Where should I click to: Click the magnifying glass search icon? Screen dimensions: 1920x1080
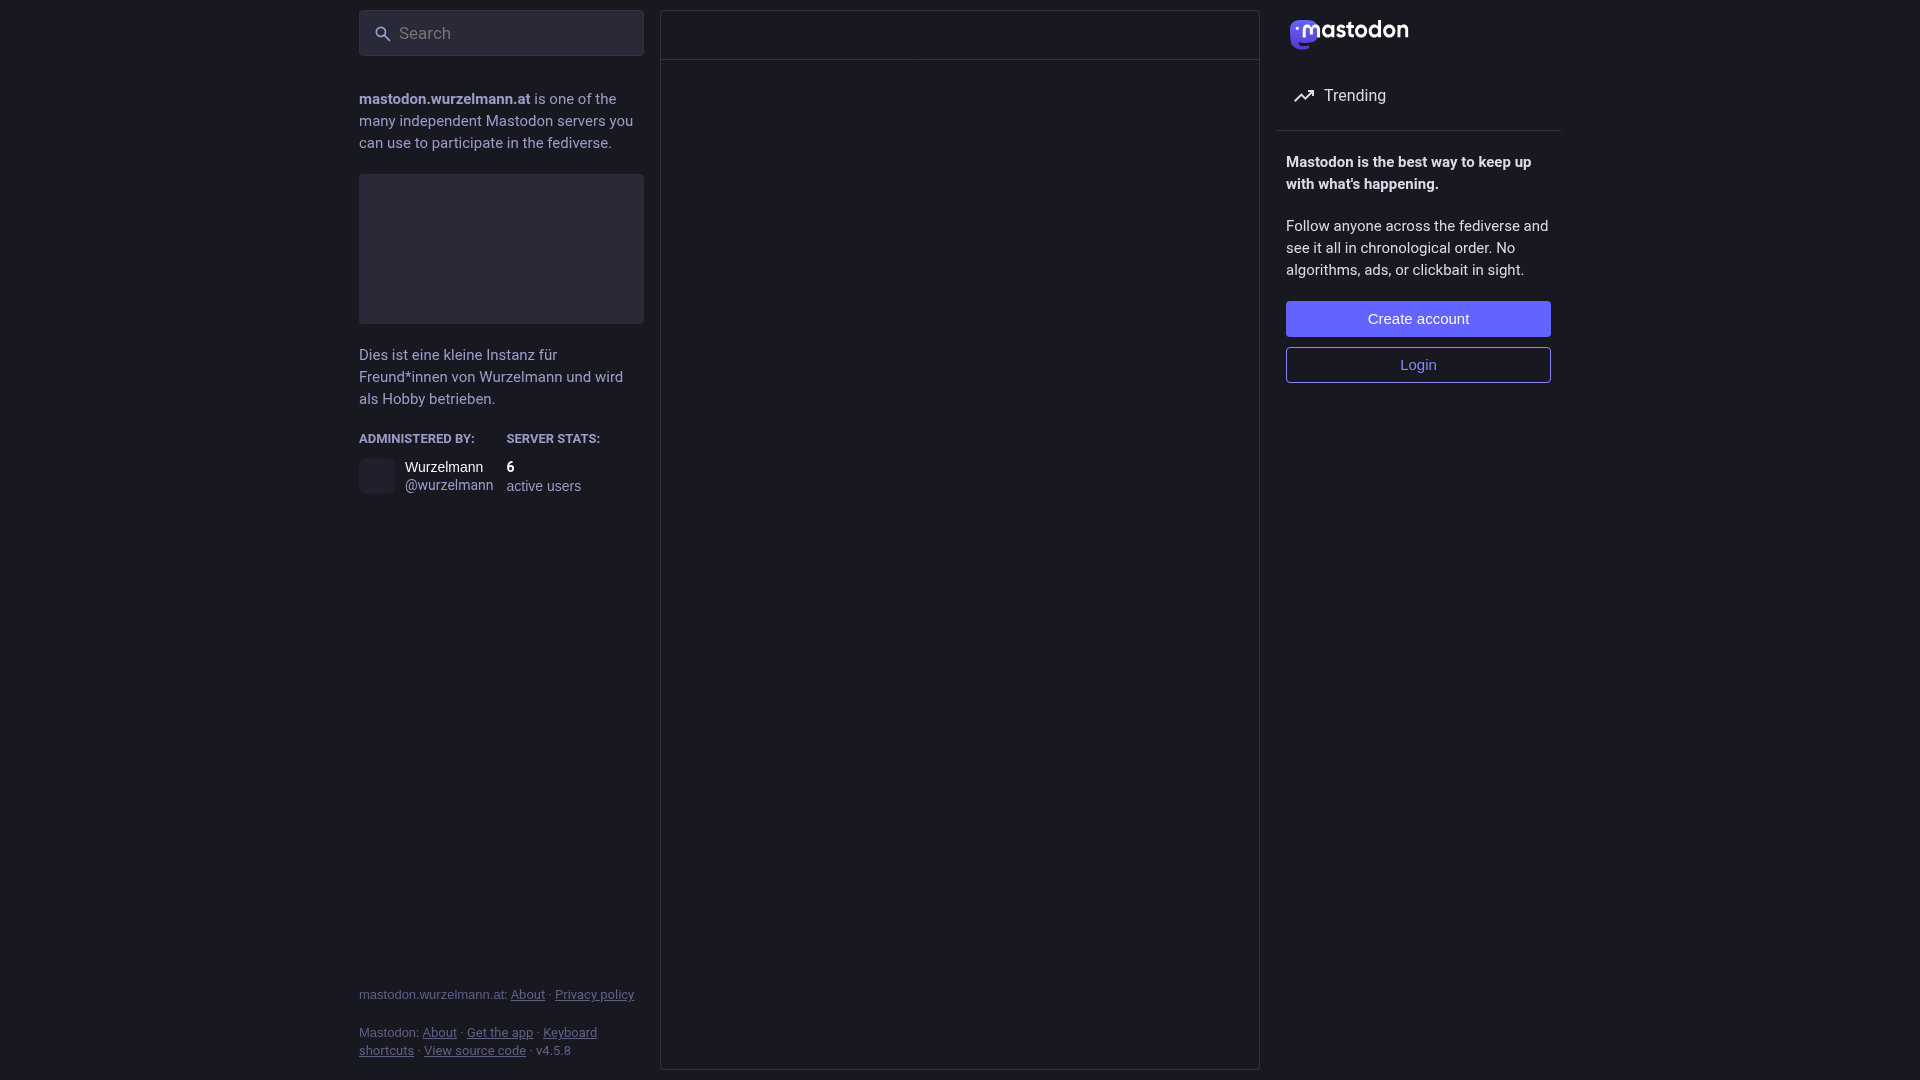382,34
